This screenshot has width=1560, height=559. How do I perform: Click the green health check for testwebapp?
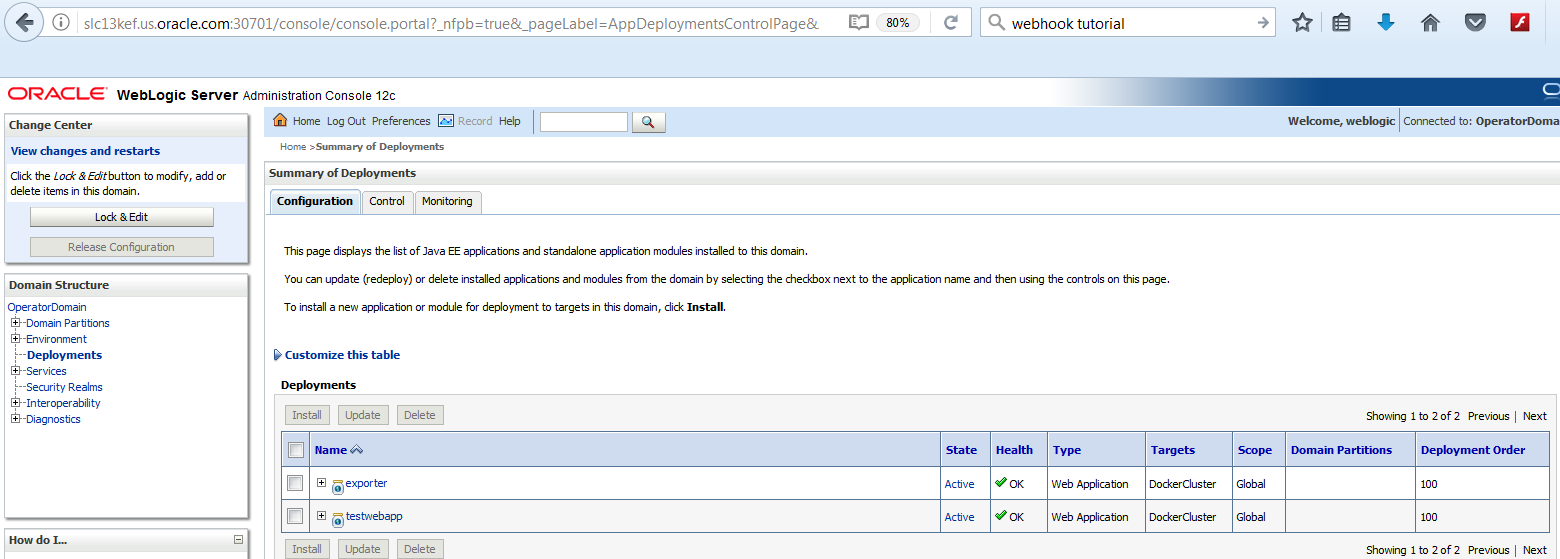(1001, 516)
